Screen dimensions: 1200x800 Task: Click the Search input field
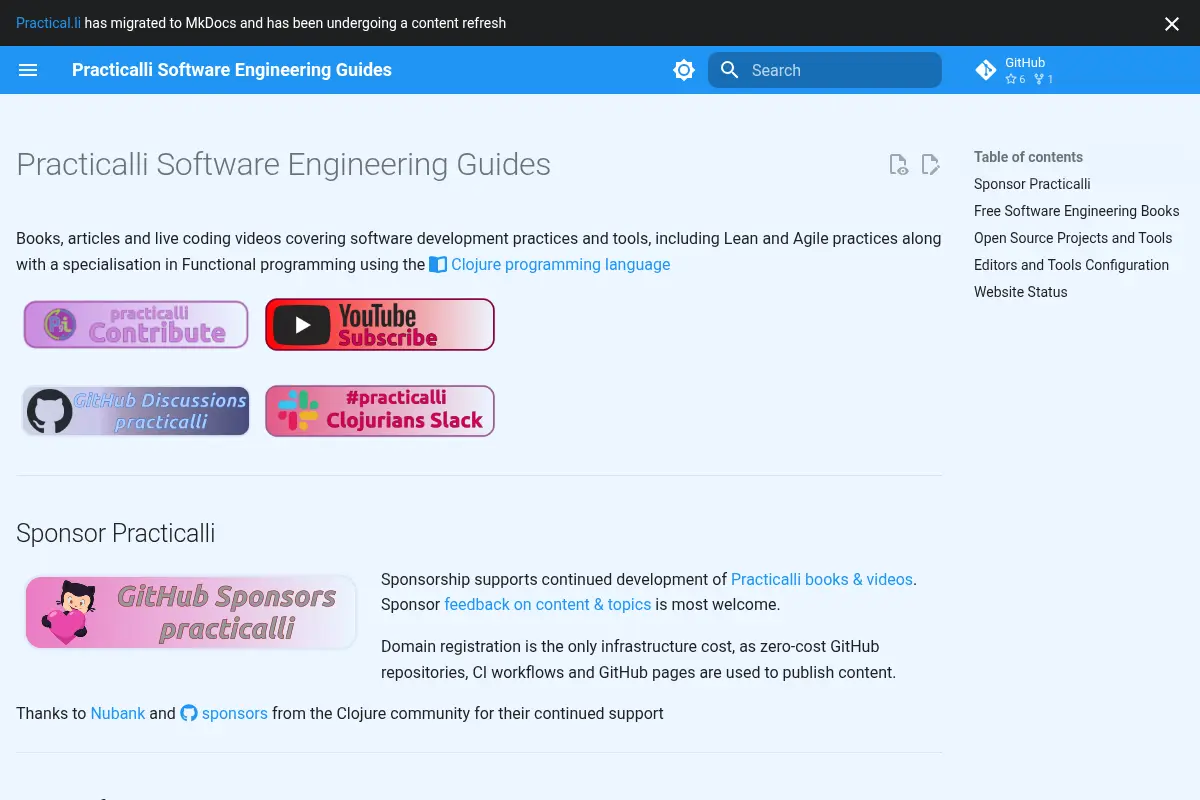pos(825,70)
